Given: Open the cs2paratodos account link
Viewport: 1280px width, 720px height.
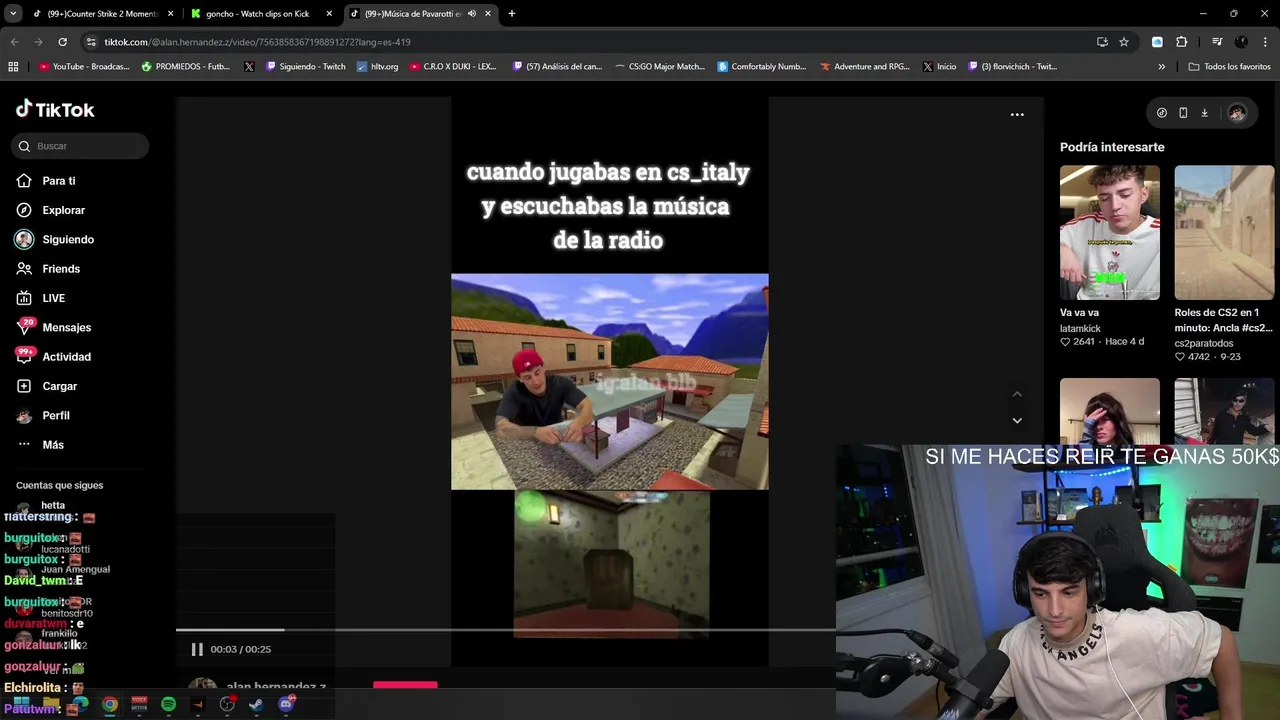Looking at the screenshot, I should [1204, 343].
